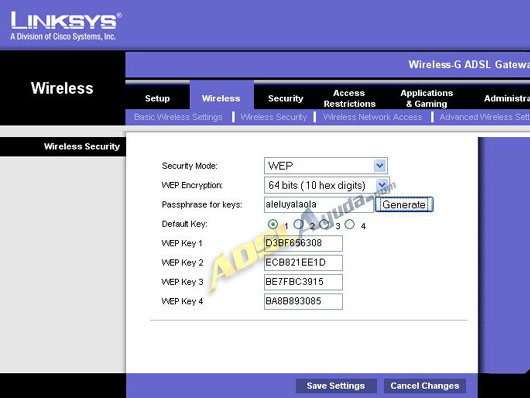The width and height of the screenshot is (530, 398).
Task: Open Basic Wireless Settings subtab
Action: tap(178, 117)
